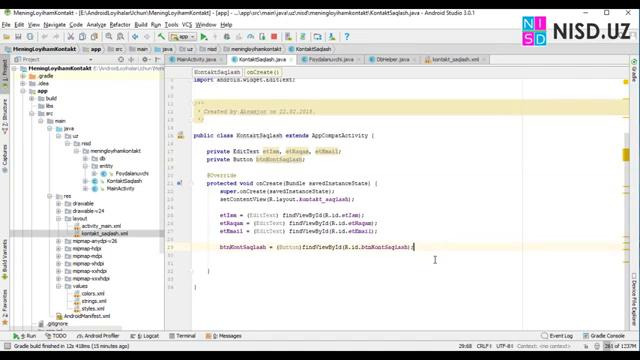Expand the db package node
Image resolution: width=640 pixels, height=360 pixels.
click(85, 158)
